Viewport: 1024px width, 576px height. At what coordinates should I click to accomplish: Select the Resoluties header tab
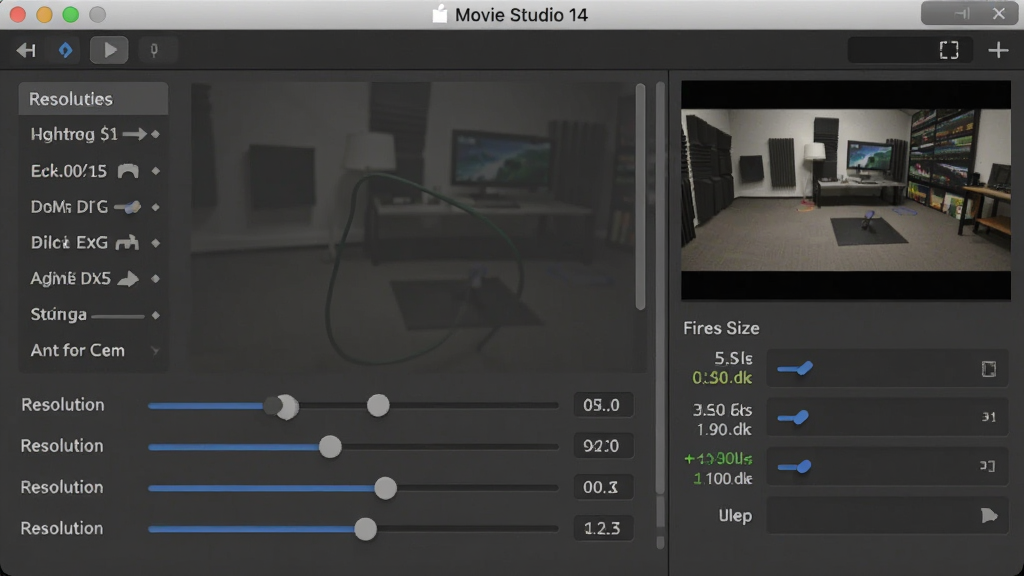tap(93, 99)
